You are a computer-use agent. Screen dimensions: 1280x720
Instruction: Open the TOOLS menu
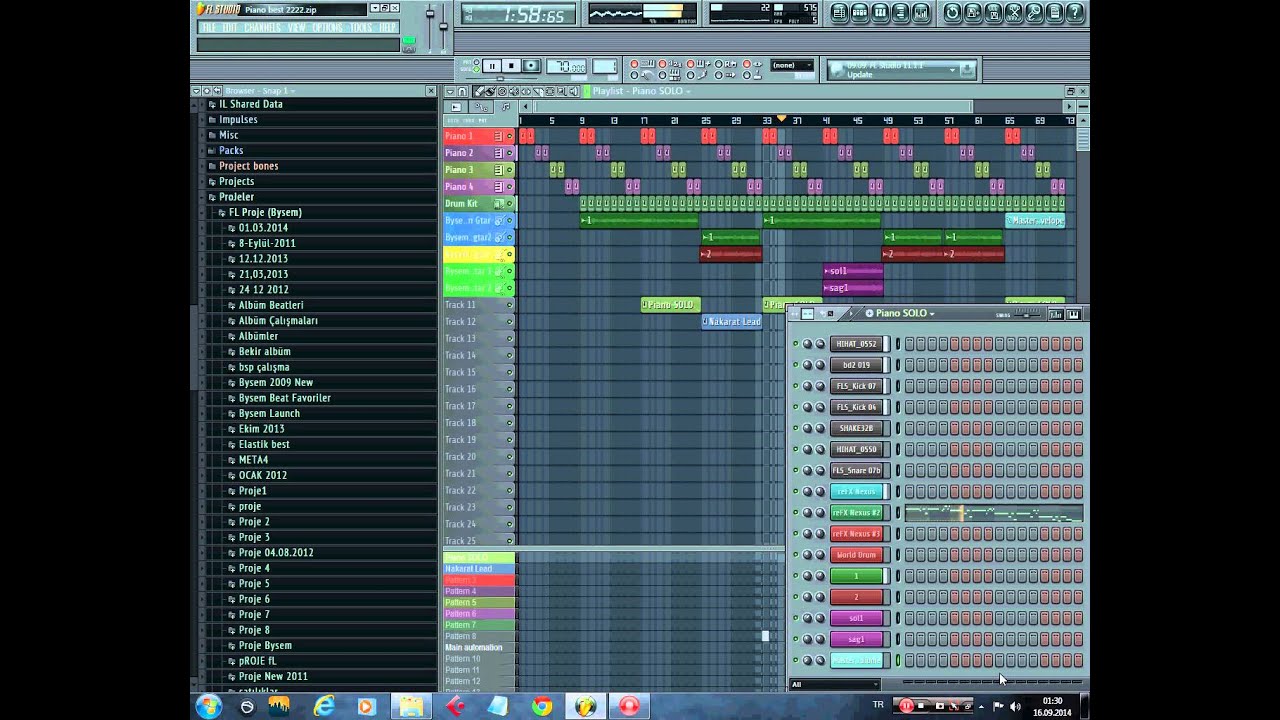(361, 27)
